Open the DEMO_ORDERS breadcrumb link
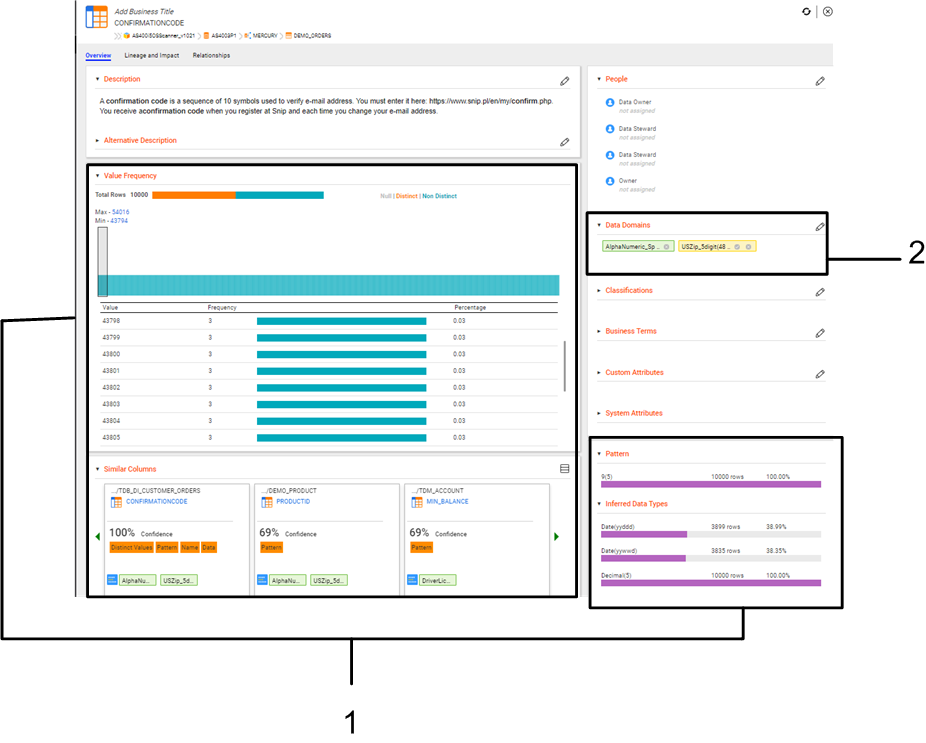 point(312,35)
